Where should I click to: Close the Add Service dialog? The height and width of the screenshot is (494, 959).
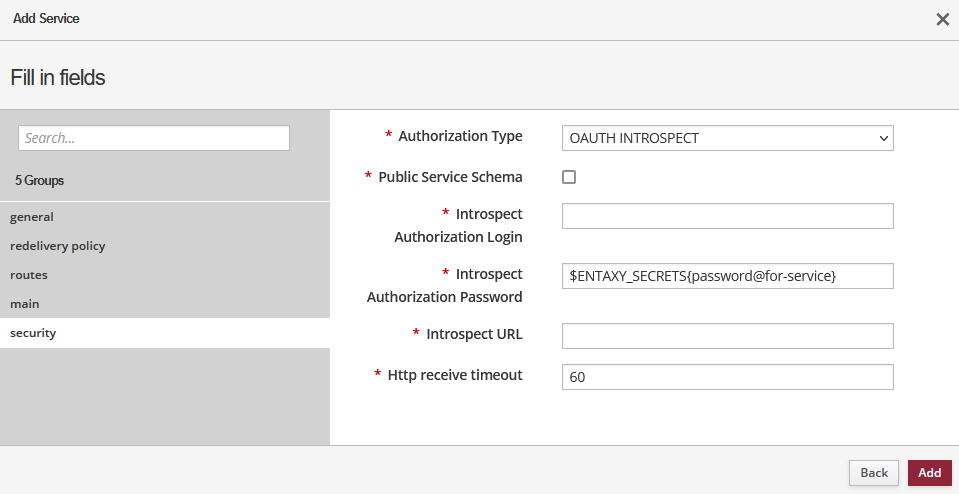tap(942, 19)
